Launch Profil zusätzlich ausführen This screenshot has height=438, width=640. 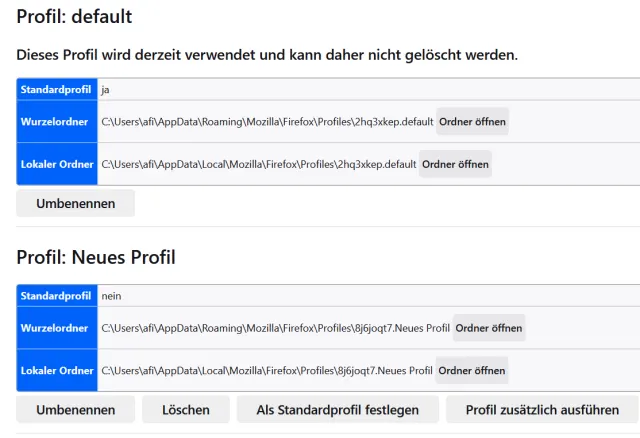pyautogui.click(x=542, y=409)
